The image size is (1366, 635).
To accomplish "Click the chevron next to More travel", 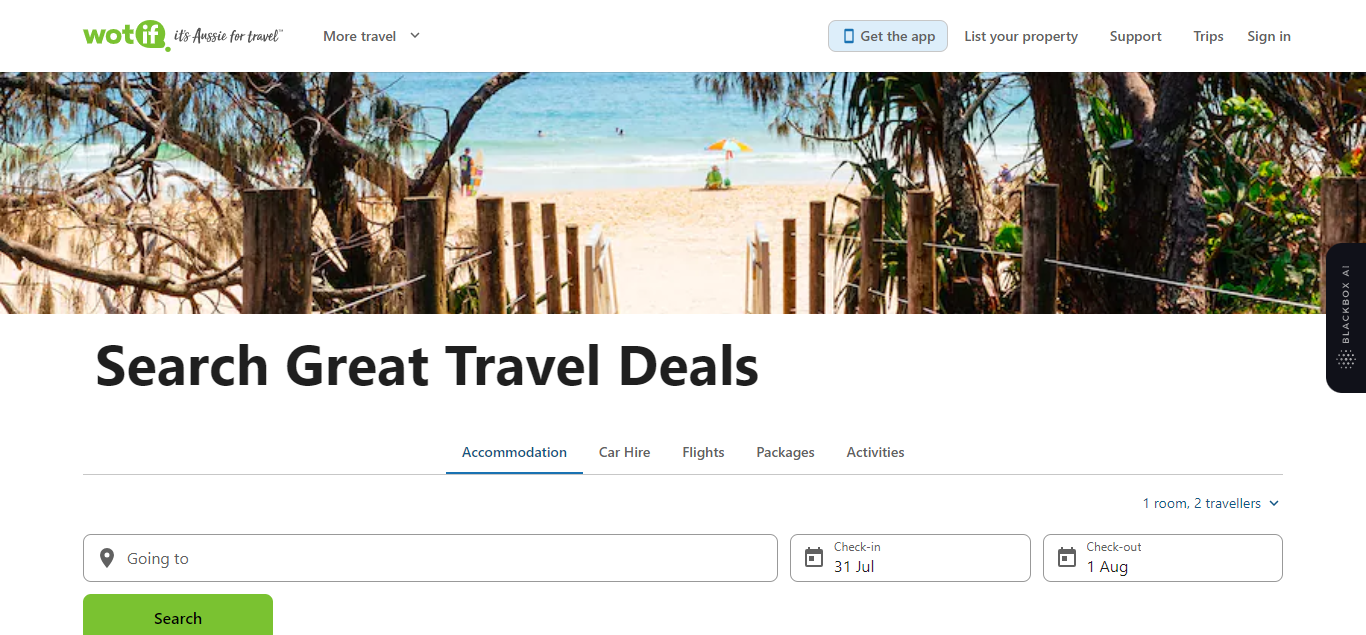I will click(x=415, y=36).
